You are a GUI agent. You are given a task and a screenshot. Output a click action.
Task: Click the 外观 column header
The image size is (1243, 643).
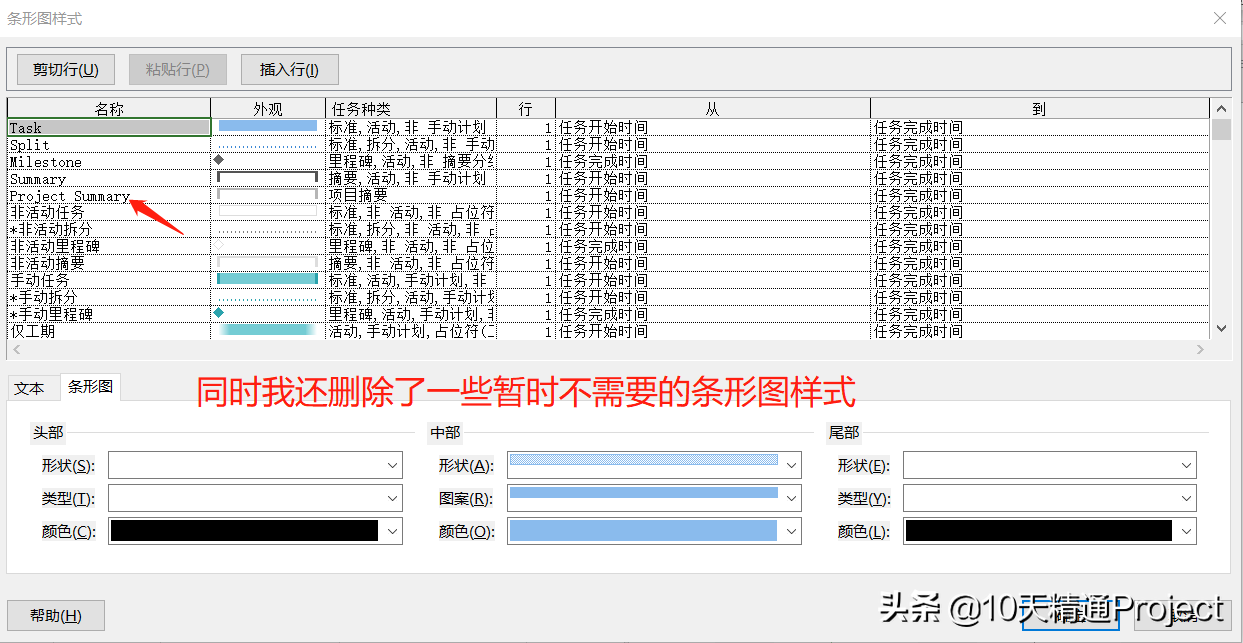(268, 109)
